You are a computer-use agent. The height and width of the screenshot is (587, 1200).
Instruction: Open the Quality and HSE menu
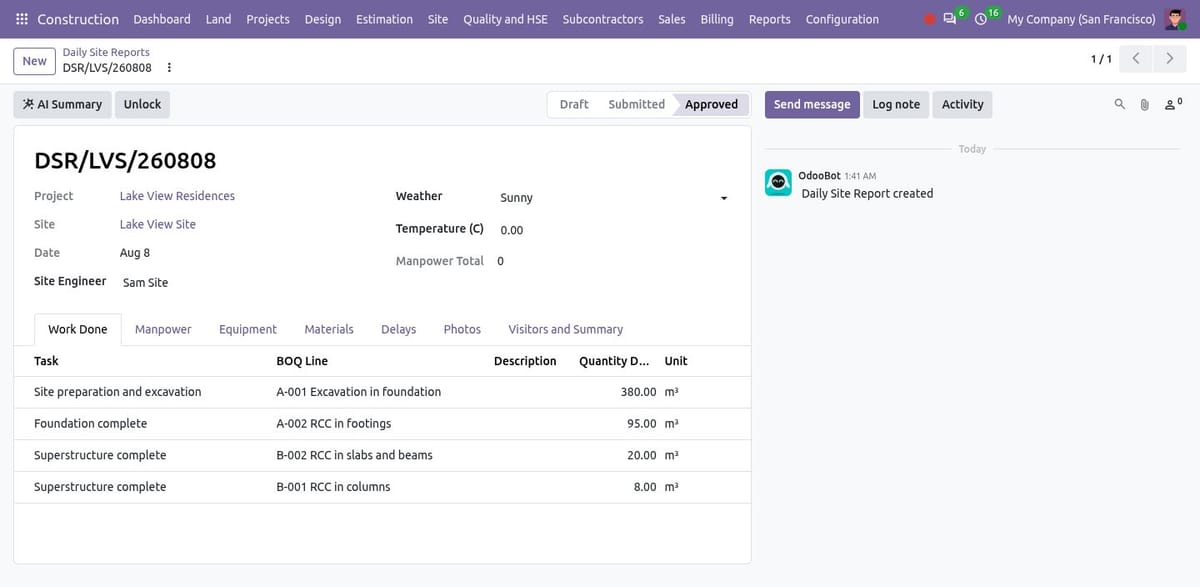coord(505,19)
